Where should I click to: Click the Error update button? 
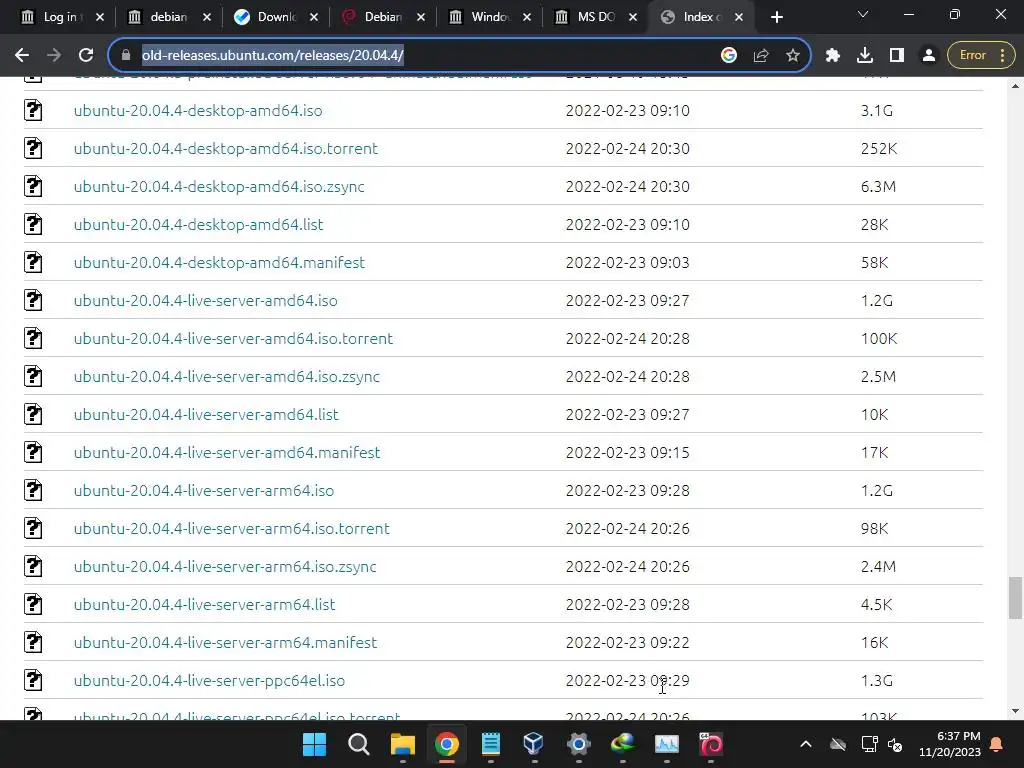click(981, 56)
